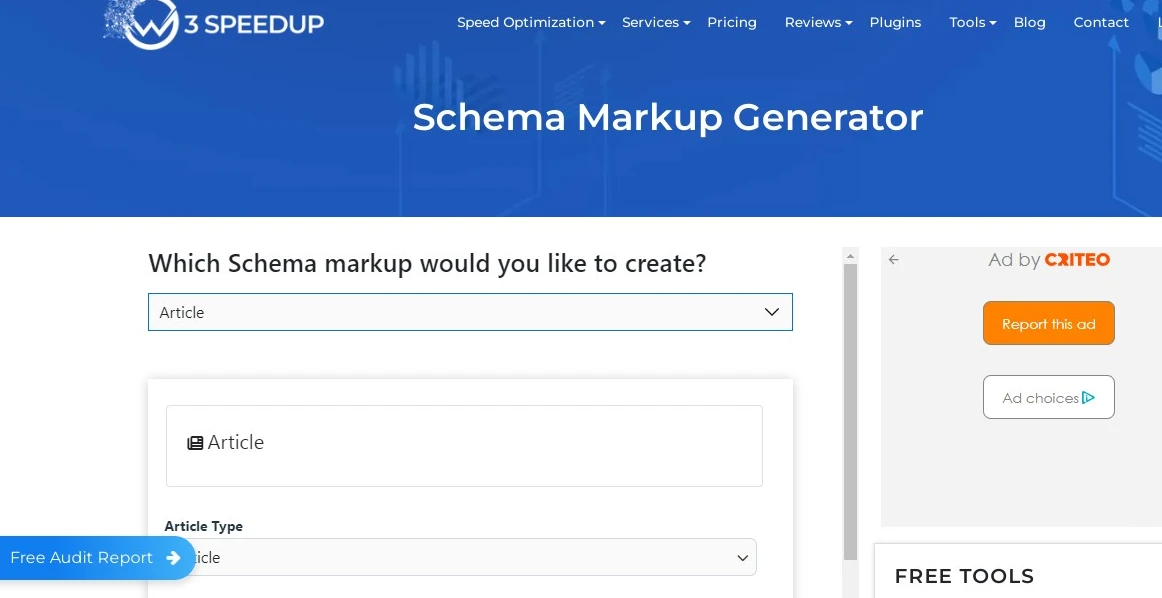Open the Free Audit Report panel
The image size is (1162, 598).
tap(80, 558)
